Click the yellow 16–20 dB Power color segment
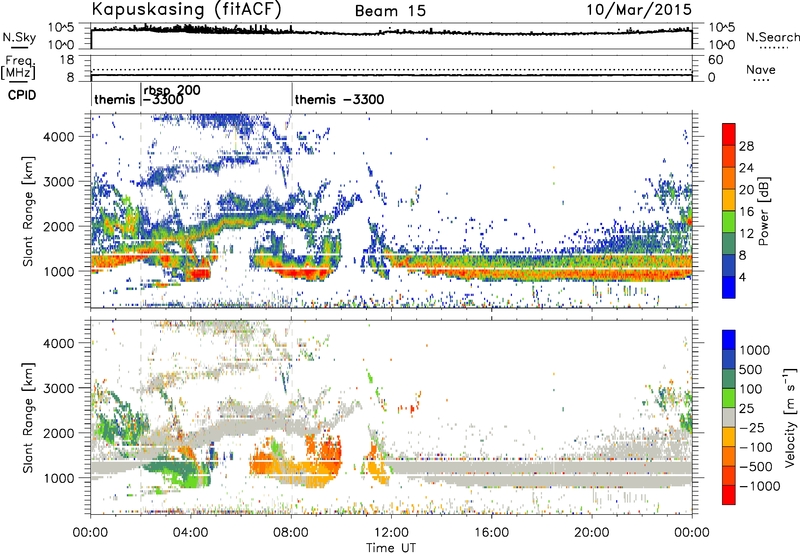This screenshot has height=554, width=800. point(729,200)
